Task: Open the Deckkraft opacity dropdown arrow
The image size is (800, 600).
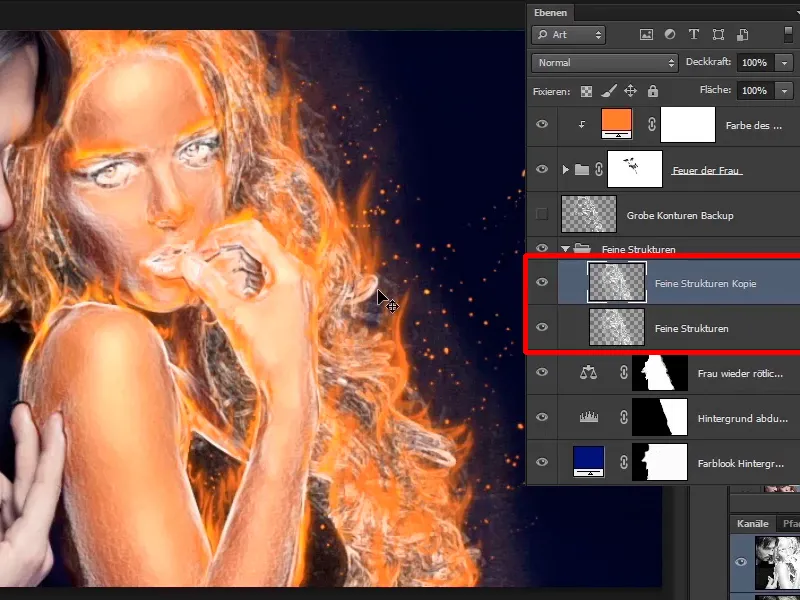Action: (x=784, y=63)
